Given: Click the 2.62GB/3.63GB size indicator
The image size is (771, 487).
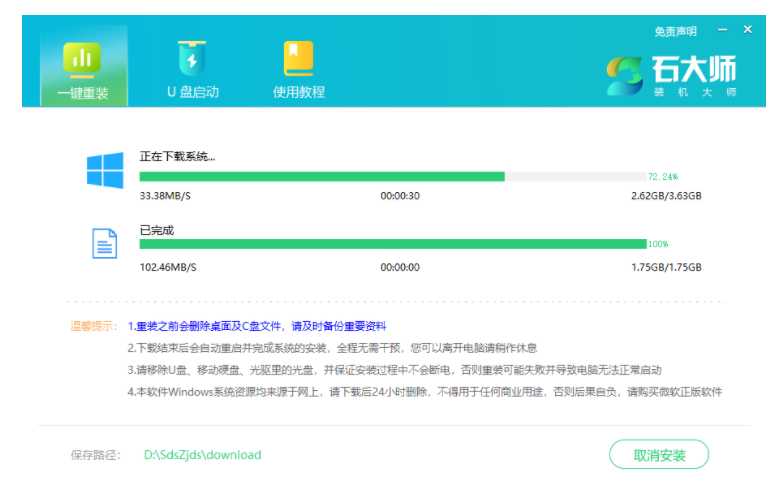Looking at the screenshot, I should click(x=666, y=196).
